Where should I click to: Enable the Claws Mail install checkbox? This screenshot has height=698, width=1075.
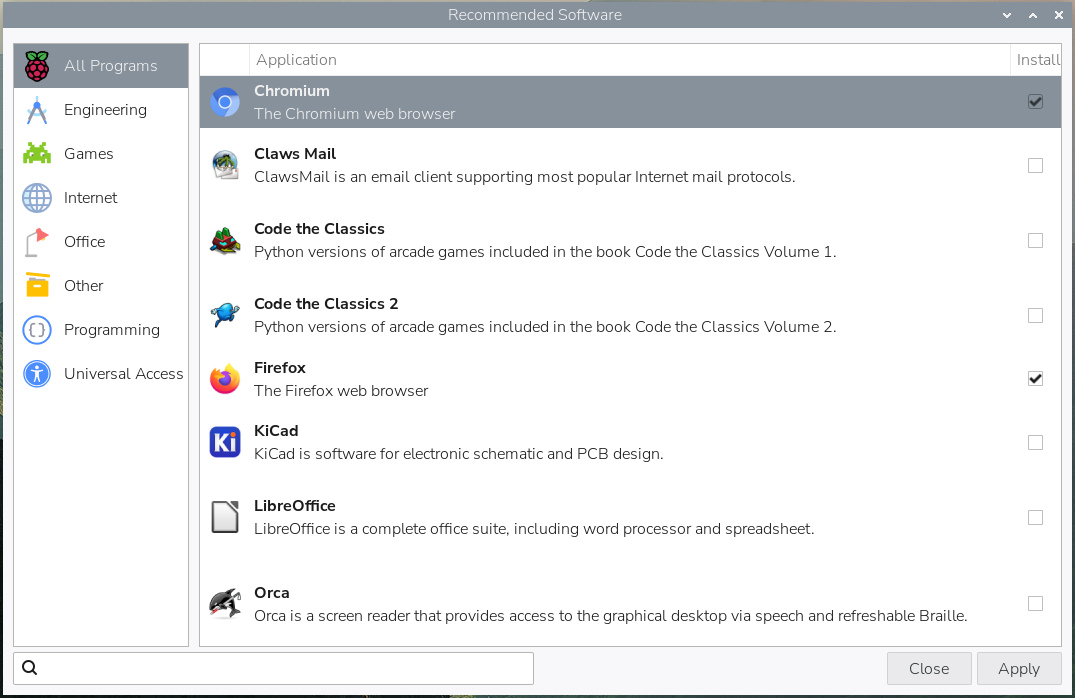(1035, 165)
